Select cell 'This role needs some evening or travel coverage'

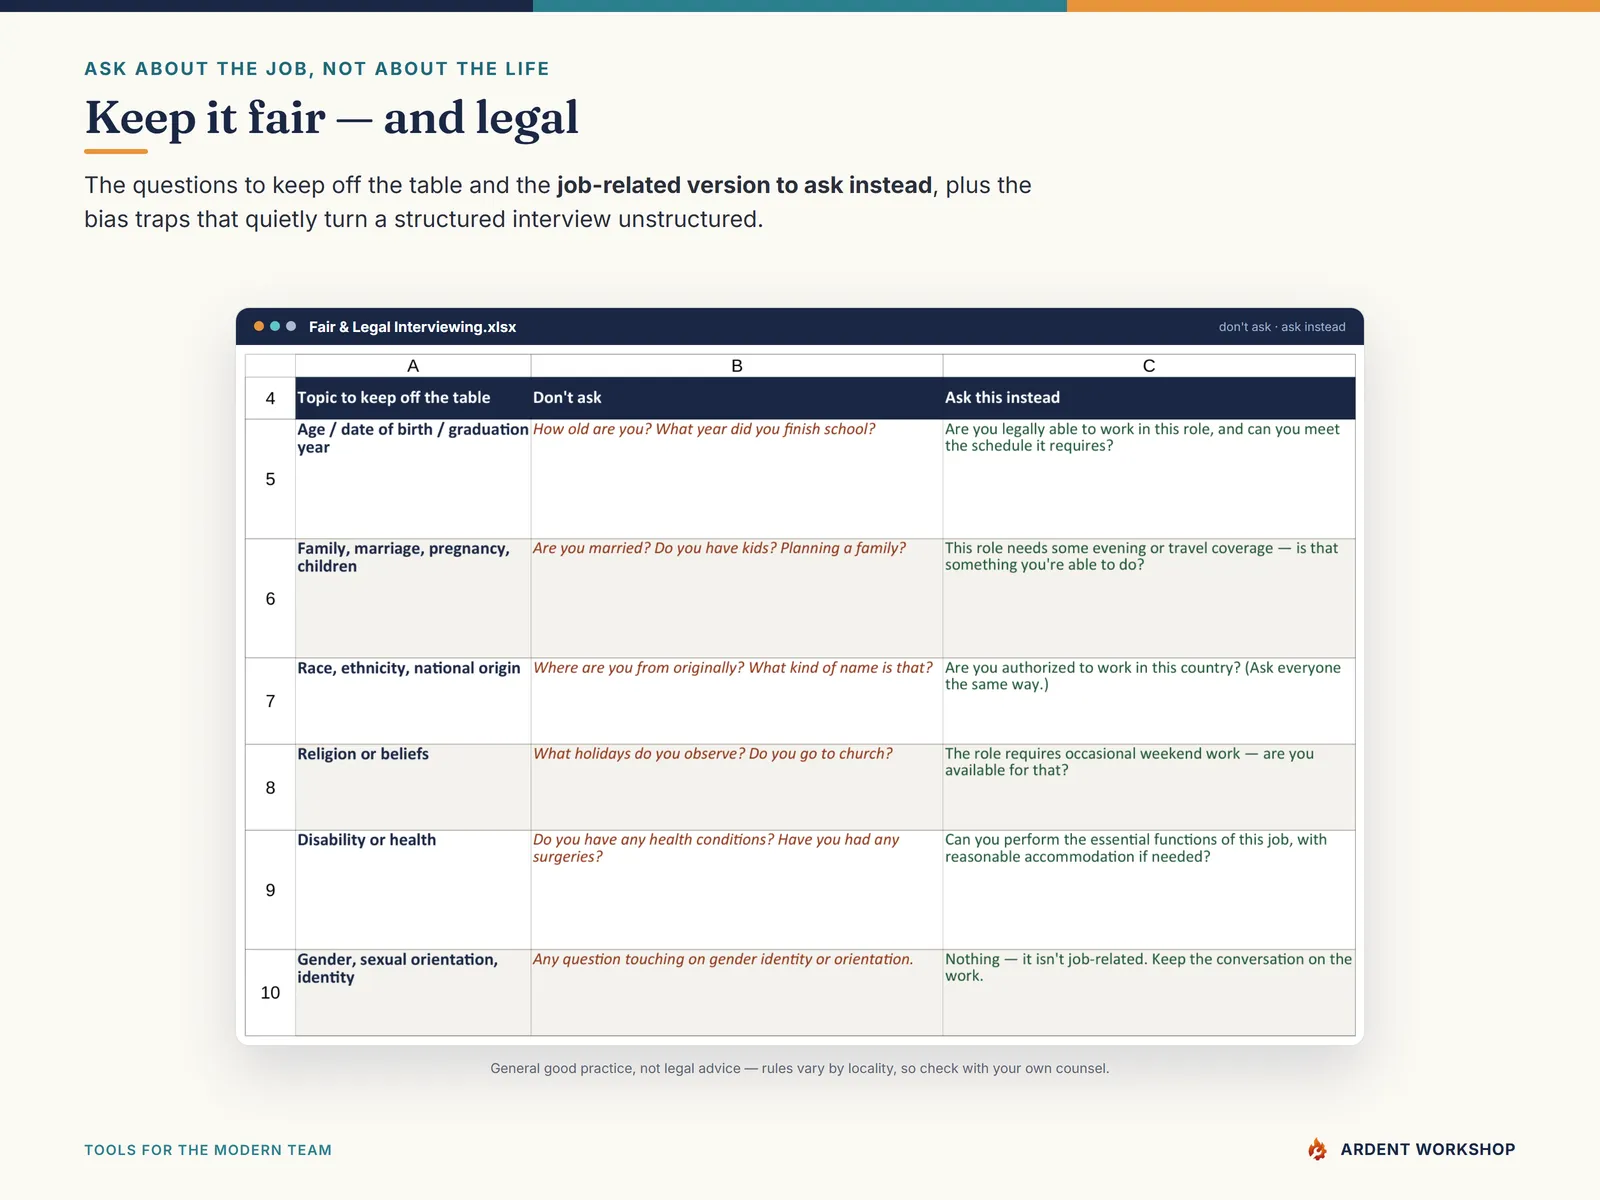point(1149,598)
